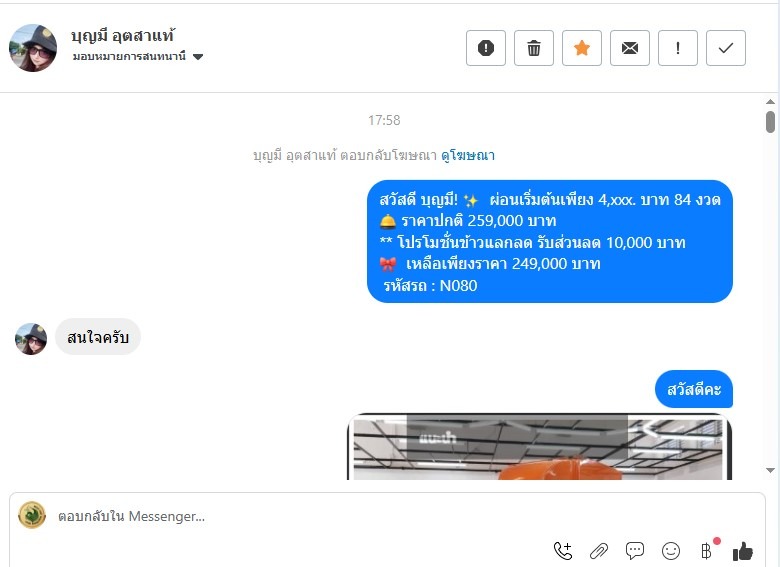The image size is (780, 567).
Task: Flag conversation with the exclamation mark icon
Action: (x=678, y=48)
